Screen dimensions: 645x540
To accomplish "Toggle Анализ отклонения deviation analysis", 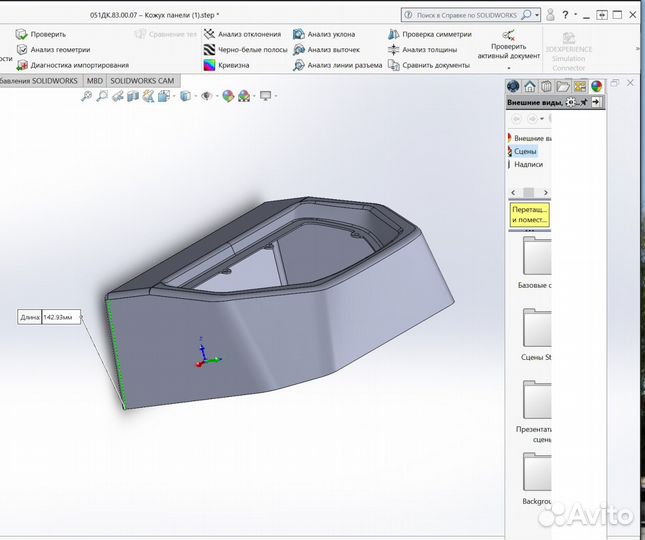I will click(x=209, y=34).
